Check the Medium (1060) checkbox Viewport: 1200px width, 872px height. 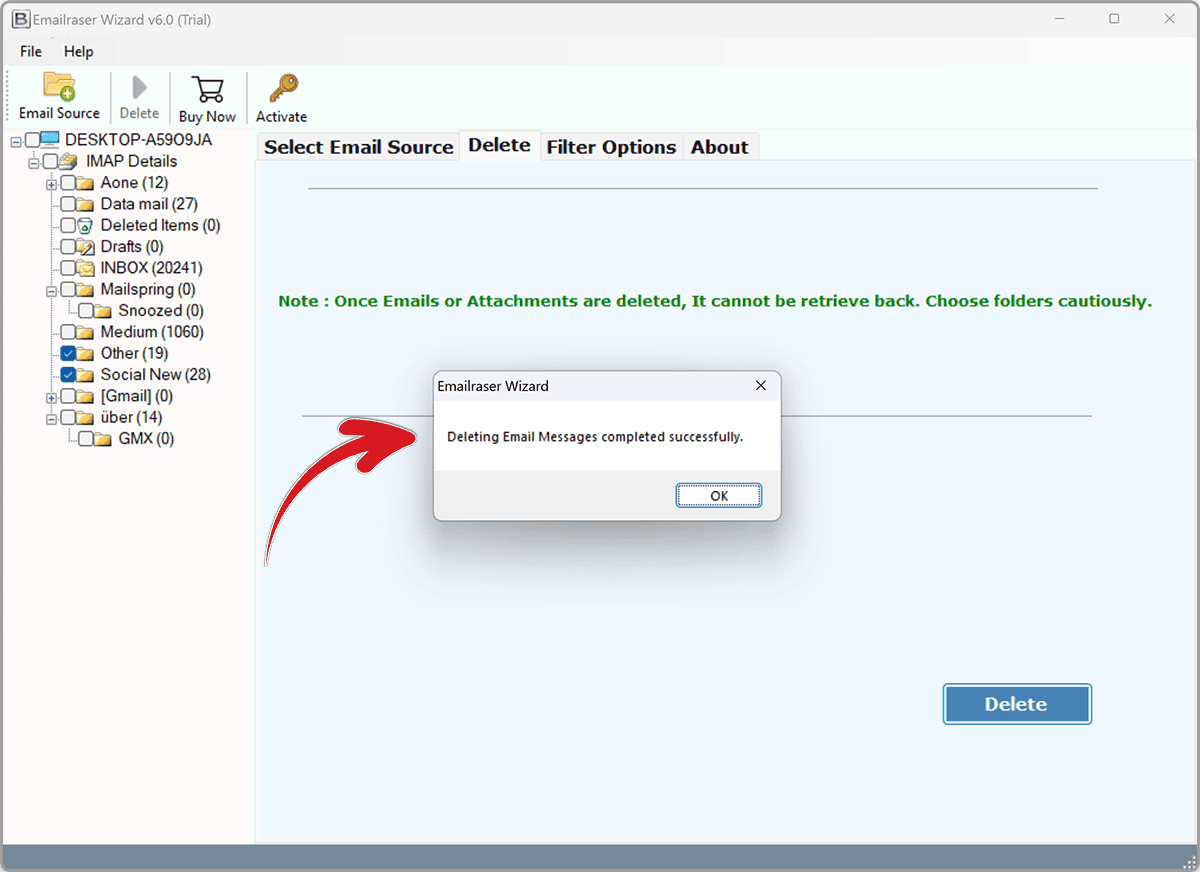67,332
